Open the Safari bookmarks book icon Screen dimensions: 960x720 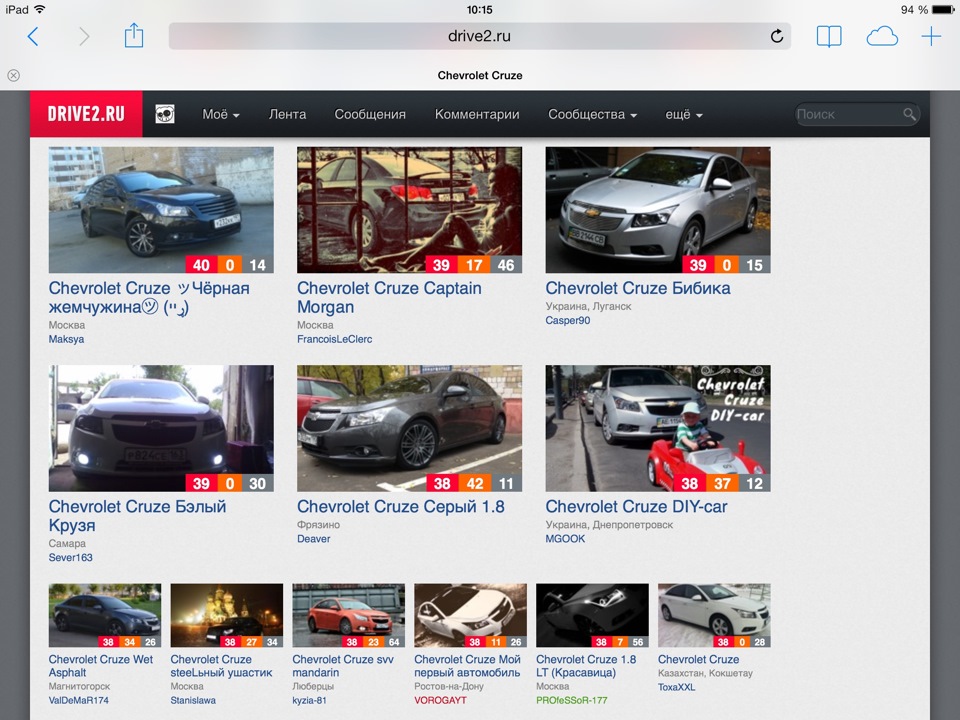(829, 37)
